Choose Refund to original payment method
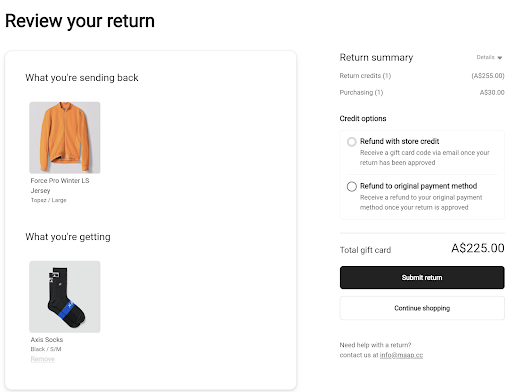This screenshot has height=392, width=512. [x=352, y=186]
